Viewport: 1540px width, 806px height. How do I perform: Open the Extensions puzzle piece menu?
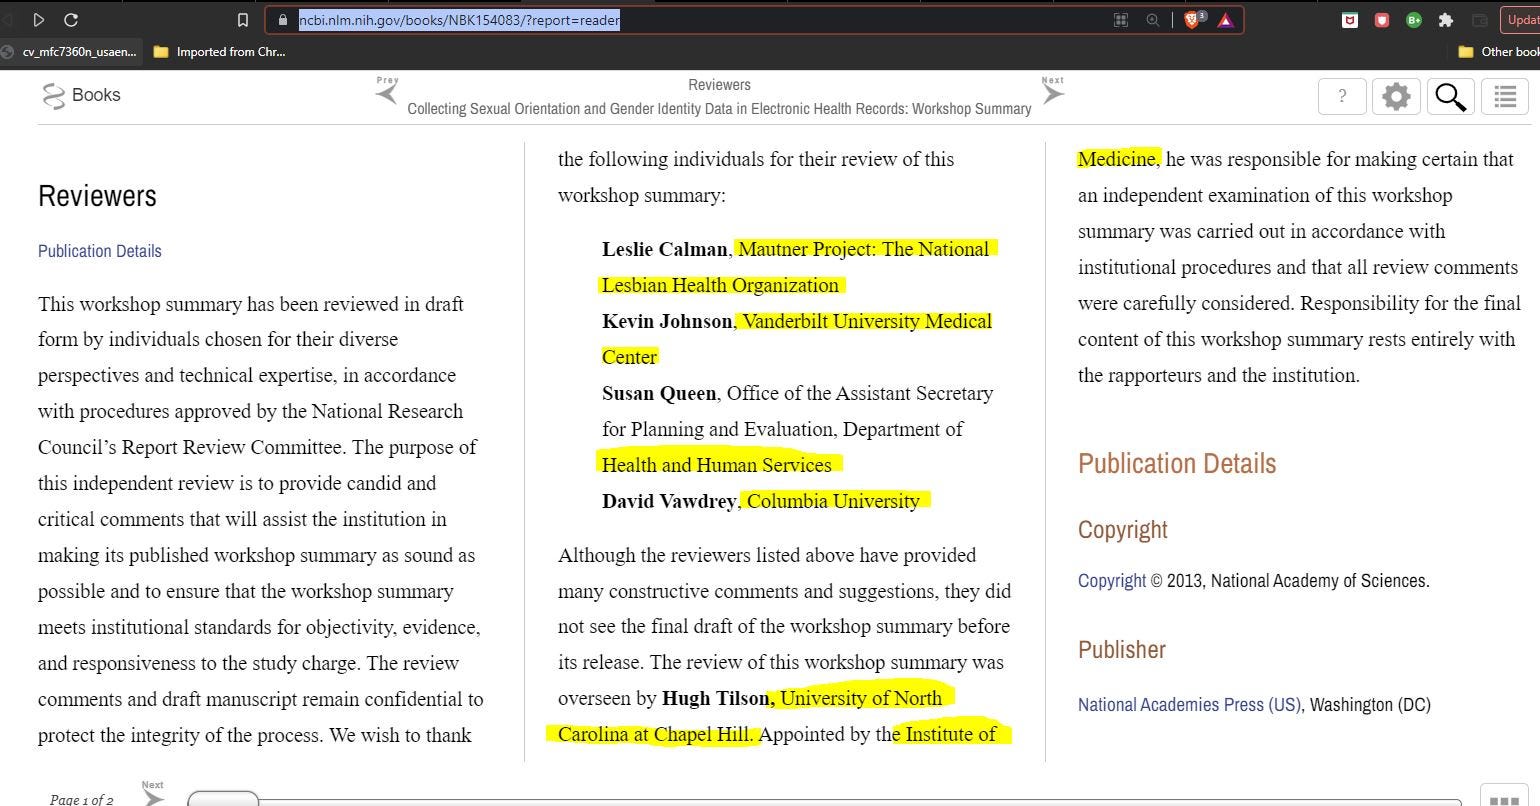coord(1446,20)
